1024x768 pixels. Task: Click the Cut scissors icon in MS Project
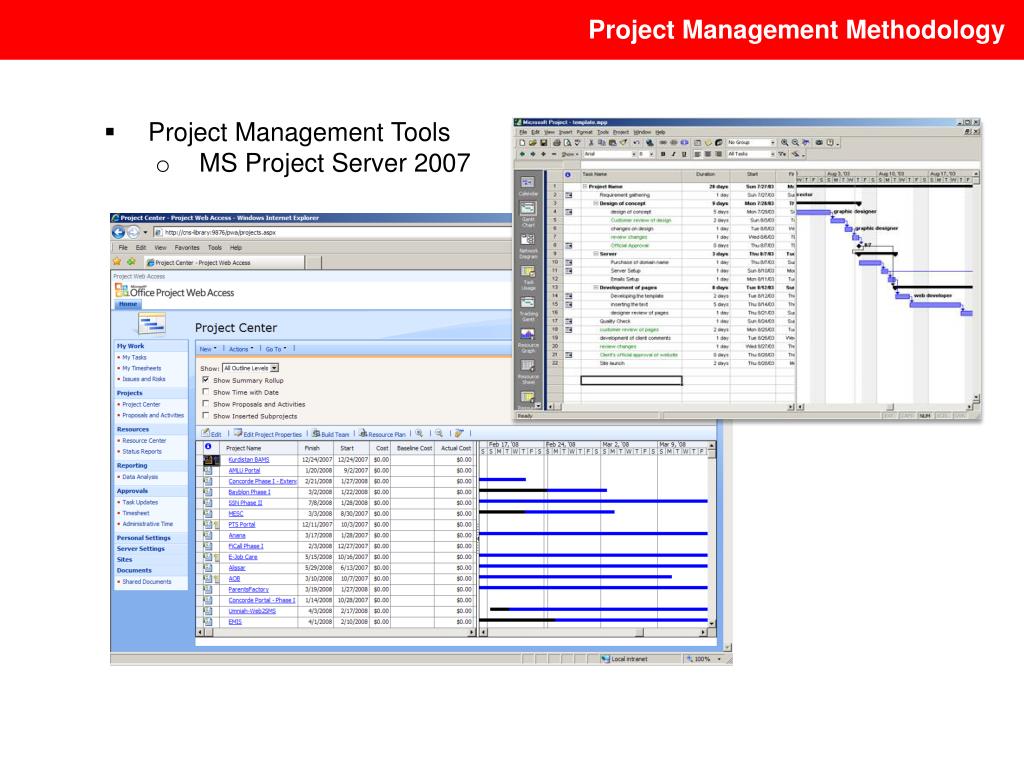591,142
